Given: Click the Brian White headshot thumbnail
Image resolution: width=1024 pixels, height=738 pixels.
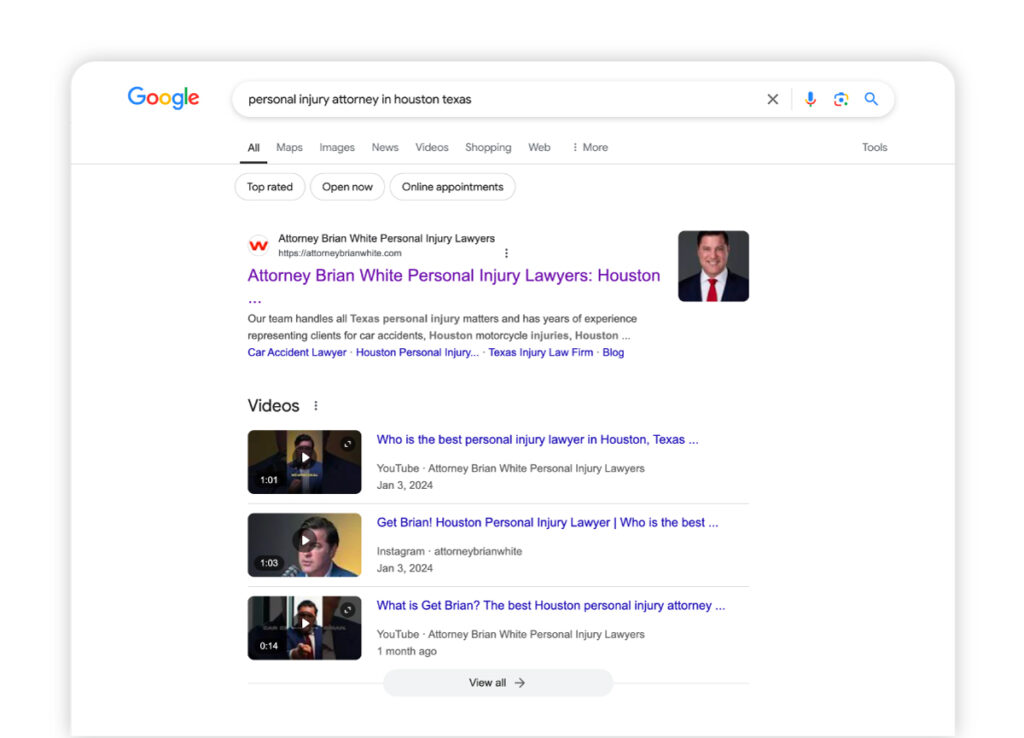Looking at the screenshot, I should coord(713,266).
